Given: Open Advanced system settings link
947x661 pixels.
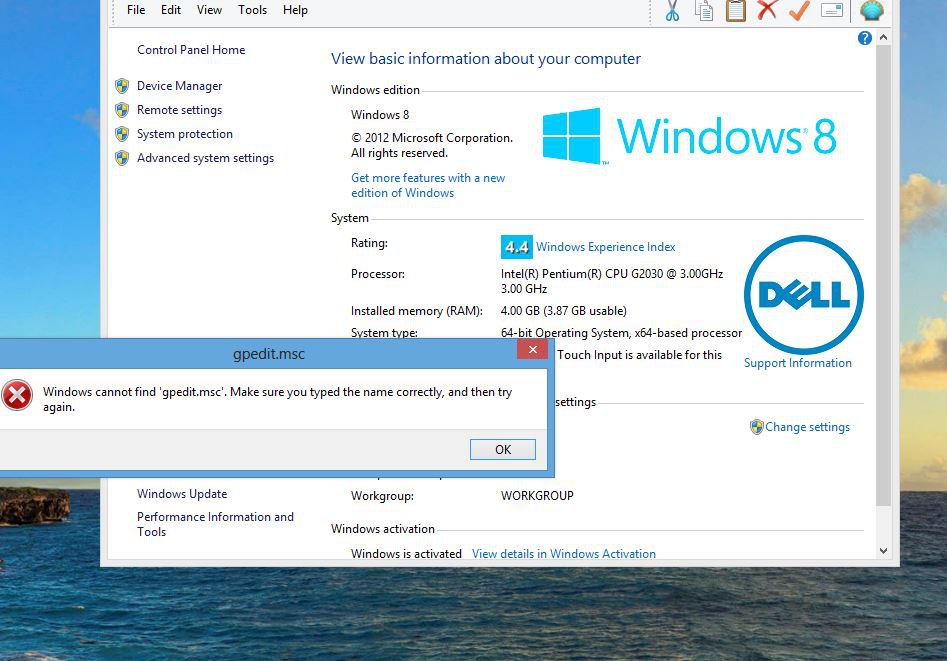Looking at the screenshot, I should 205,158.
